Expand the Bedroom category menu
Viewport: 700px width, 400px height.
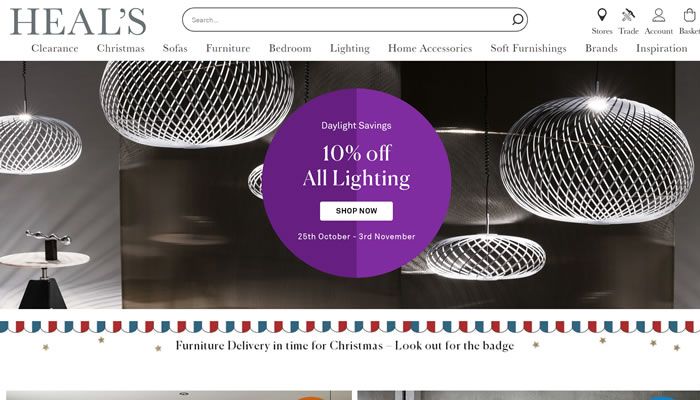click(x=290, y=48)
